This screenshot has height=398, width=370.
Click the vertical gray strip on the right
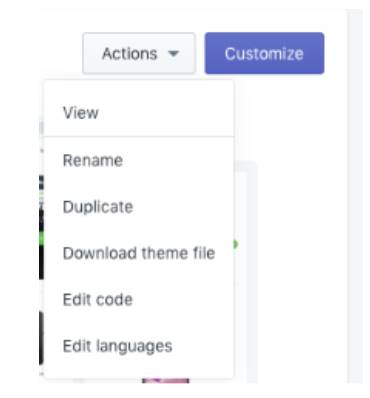[355, 197]
